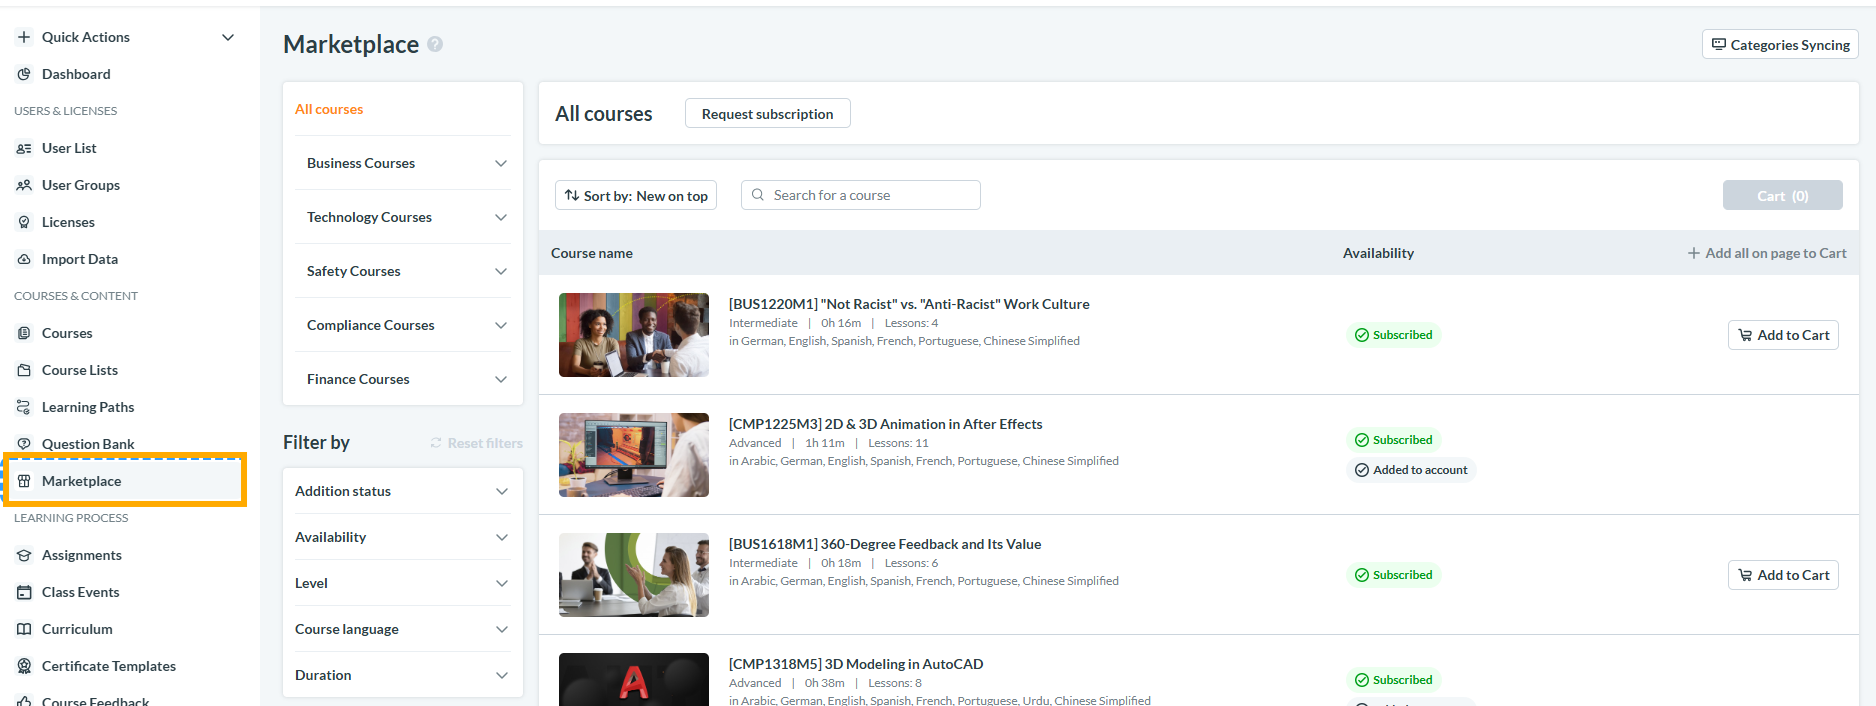This screenshot has width=1876, height=706.
Task: Expand the Safety Courses category
Action: 403,271
